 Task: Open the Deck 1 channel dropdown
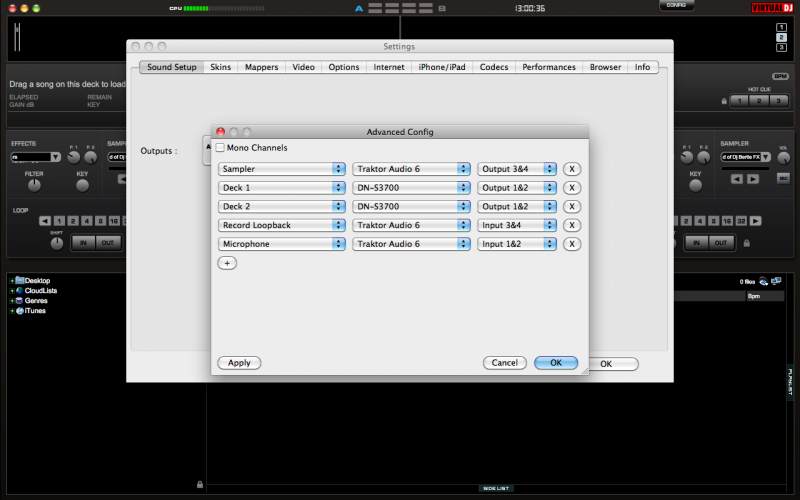tap(282, 188)
